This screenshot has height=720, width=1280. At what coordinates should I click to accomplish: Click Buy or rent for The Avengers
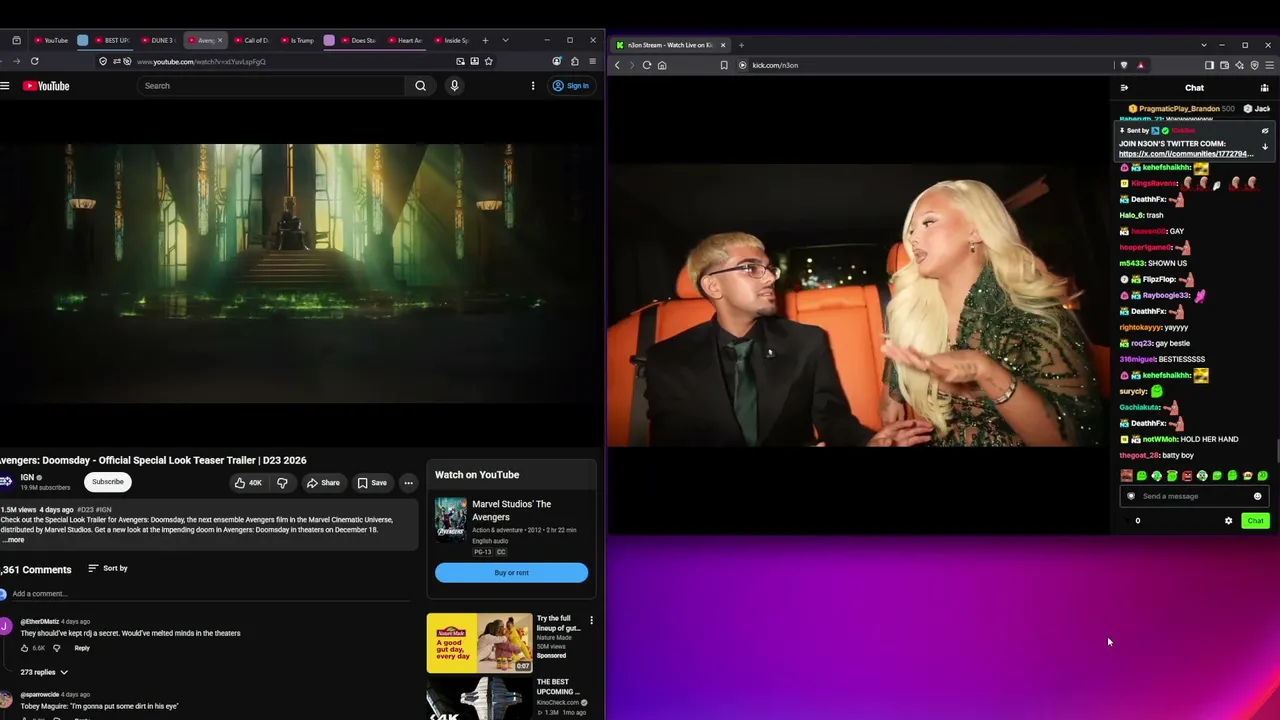(x=511, y=573)
